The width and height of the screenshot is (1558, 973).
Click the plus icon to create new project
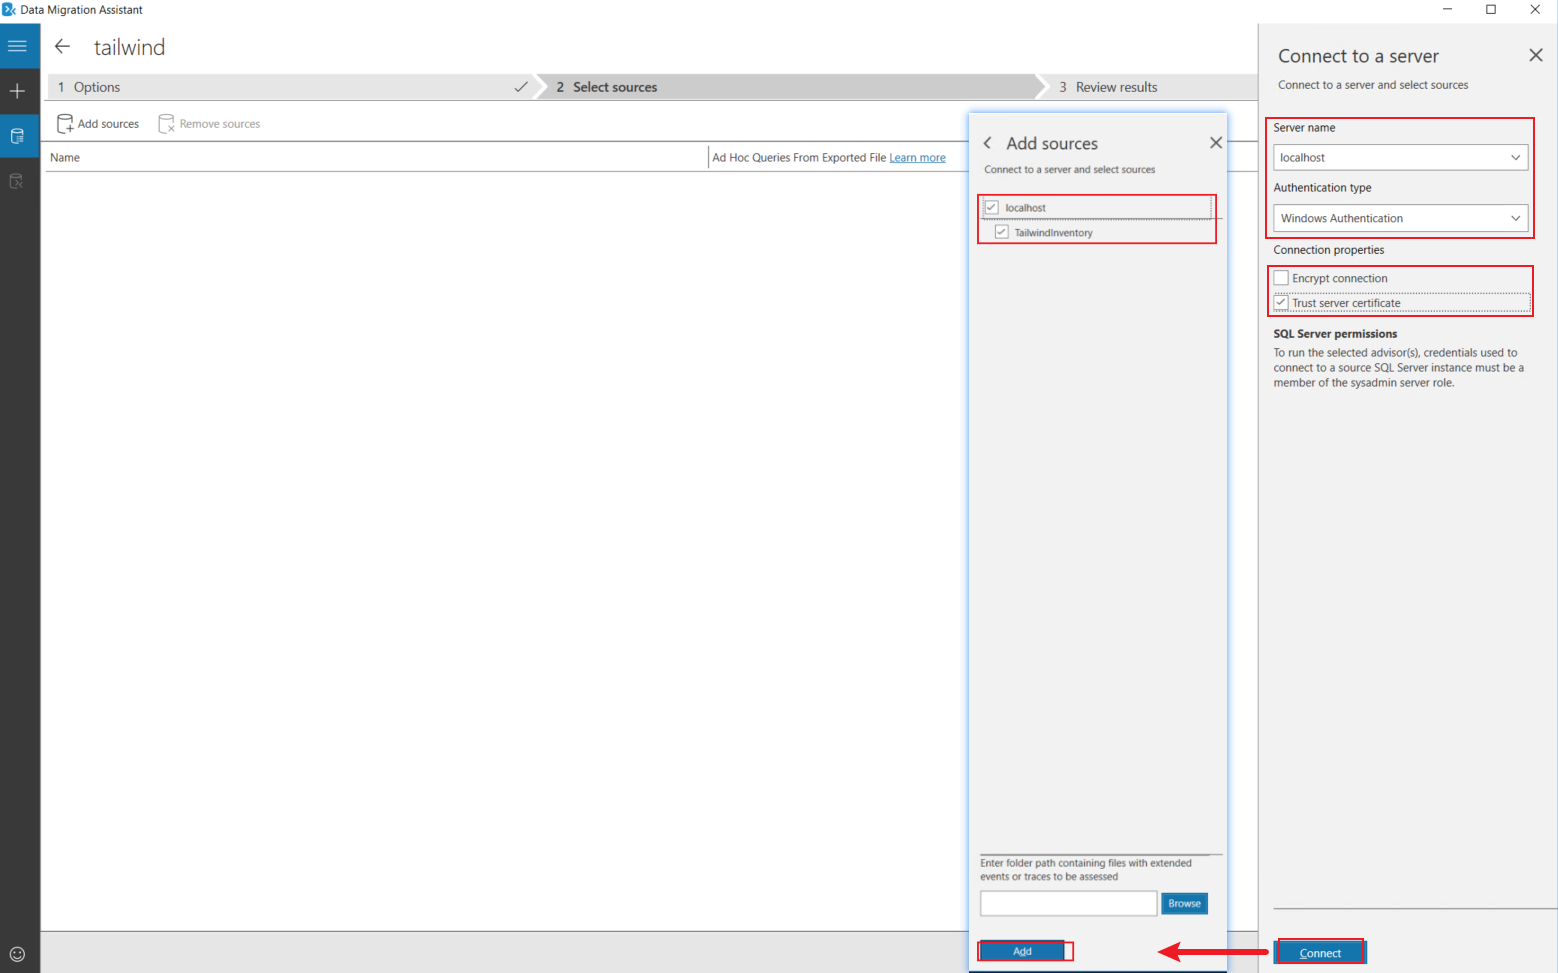[x=17, y=91]
